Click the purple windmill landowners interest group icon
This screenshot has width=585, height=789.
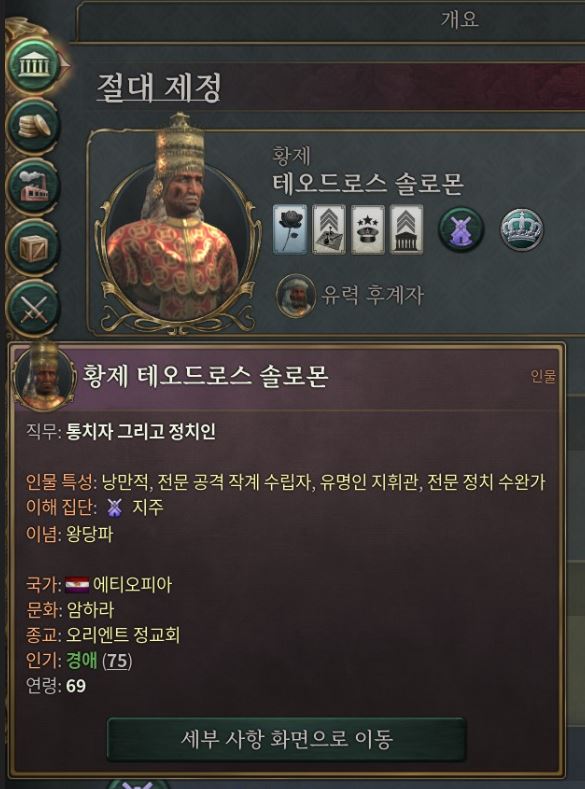click(x=461, y=229)
